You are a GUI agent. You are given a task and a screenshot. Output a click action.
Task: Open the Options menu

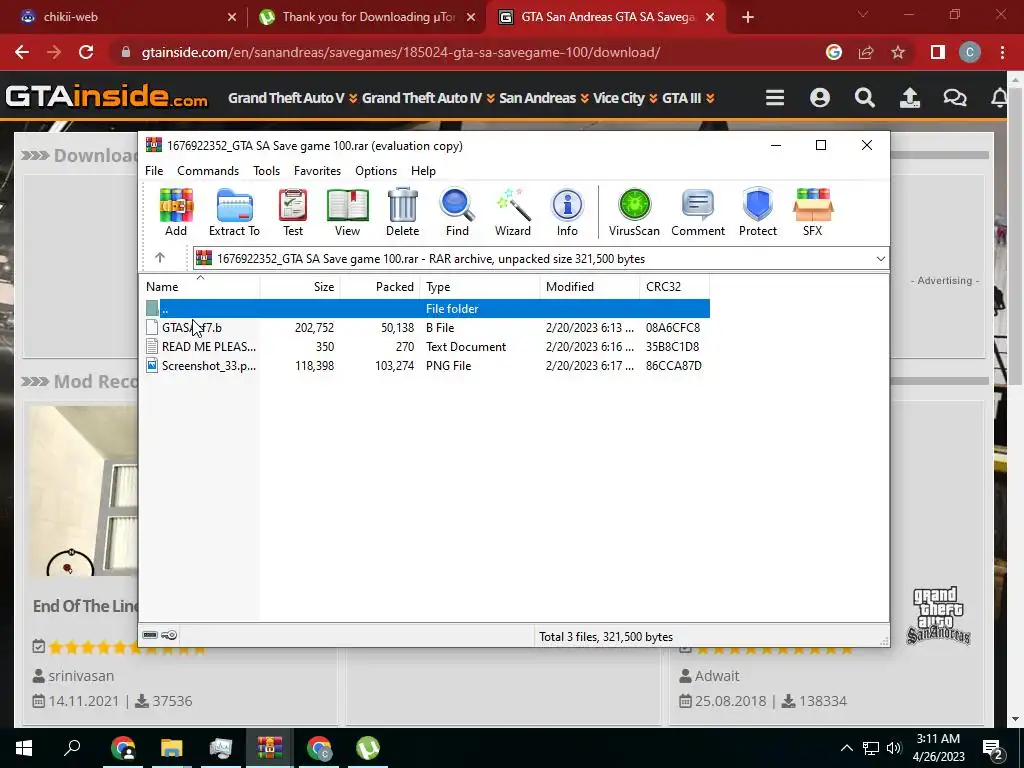tap(376, 170)
